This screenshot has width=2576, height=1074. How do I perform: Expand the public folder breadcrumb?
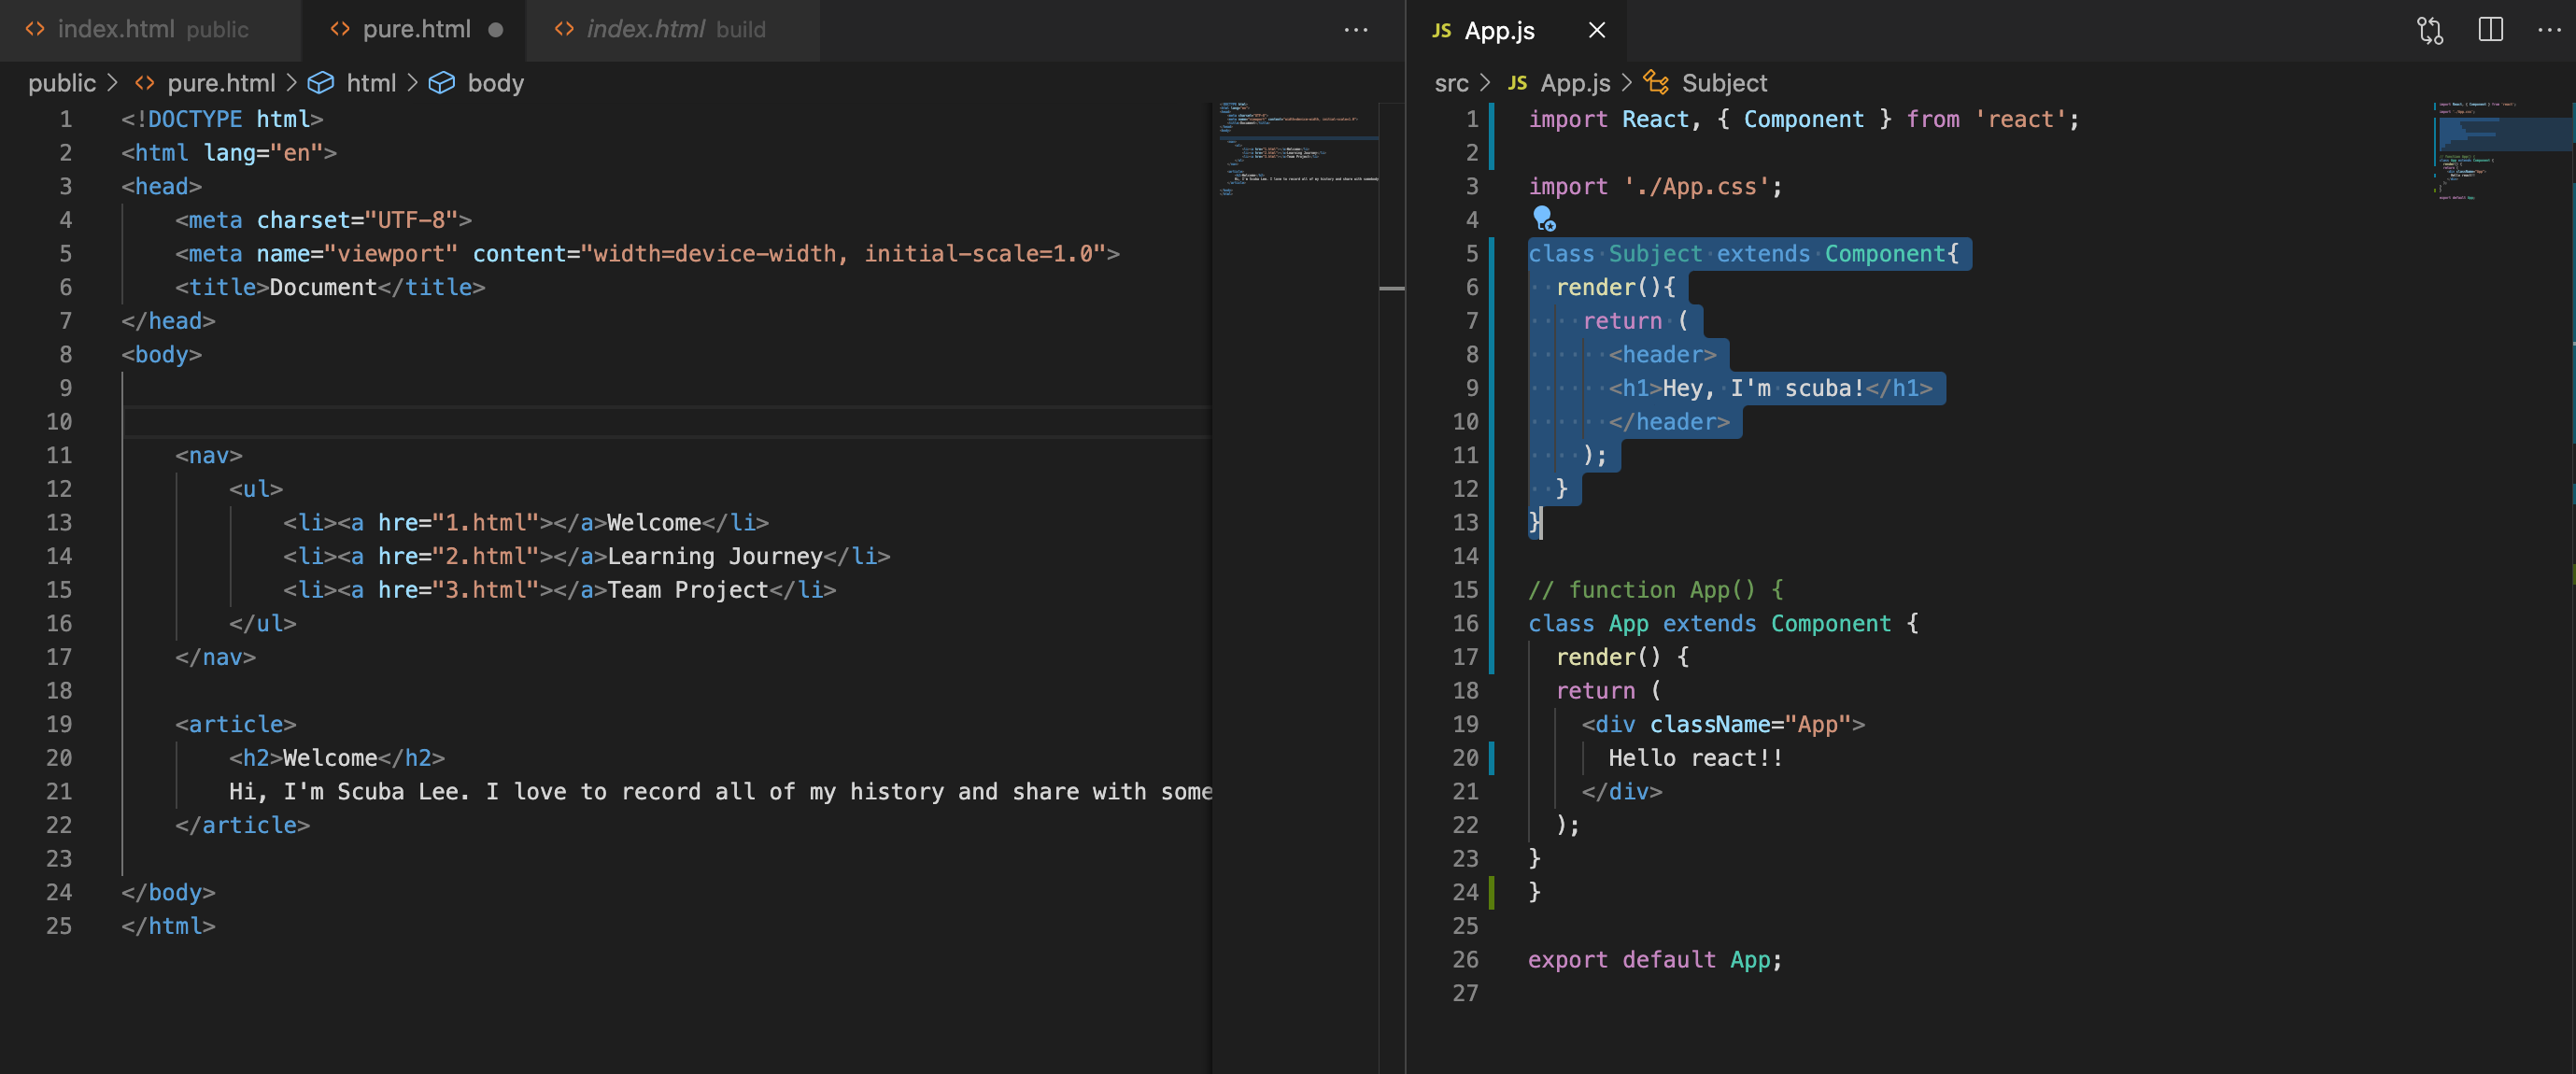click(x=61, y=83)
